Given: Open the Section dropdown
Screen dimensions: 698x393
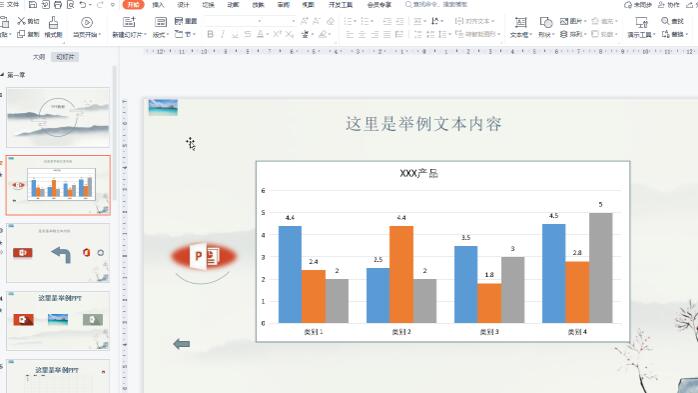Looking at the screenshot, I should click(185, 34).
